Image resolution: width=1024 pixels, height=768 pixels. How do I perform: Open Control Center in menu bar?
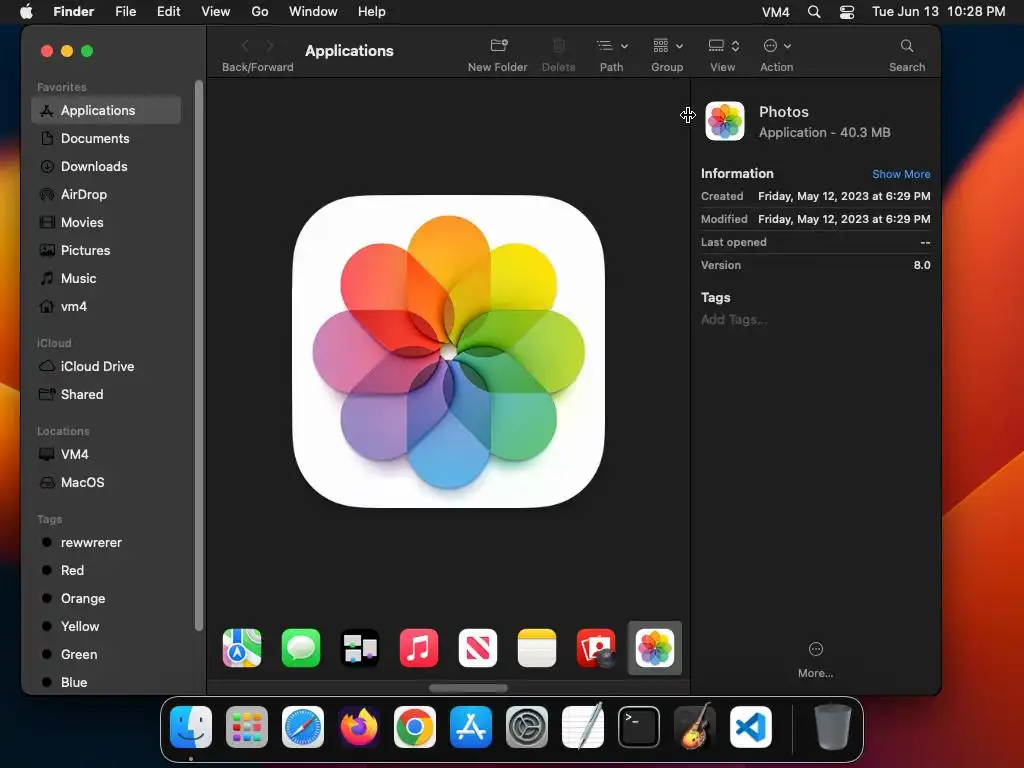(847, 12)
